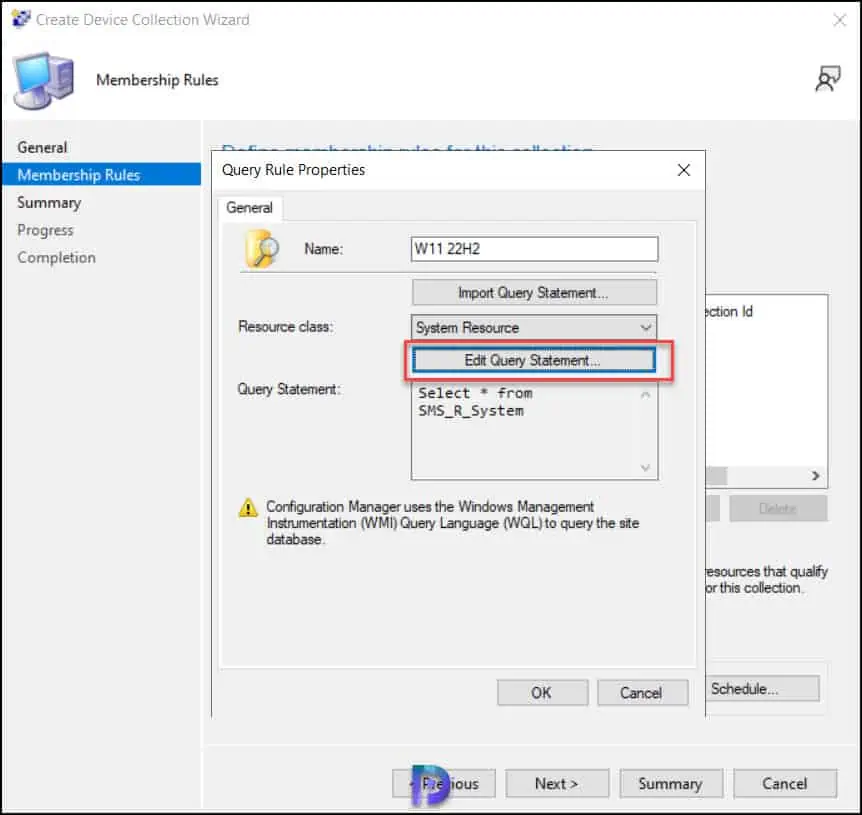Go to General step in wizard sidebar

coord(42,147)
